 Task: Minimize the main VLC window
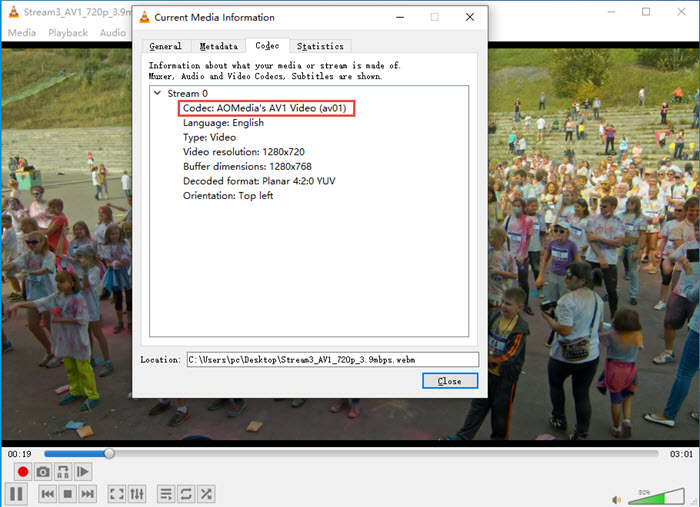pyautogui.click(x=611, y=12)
